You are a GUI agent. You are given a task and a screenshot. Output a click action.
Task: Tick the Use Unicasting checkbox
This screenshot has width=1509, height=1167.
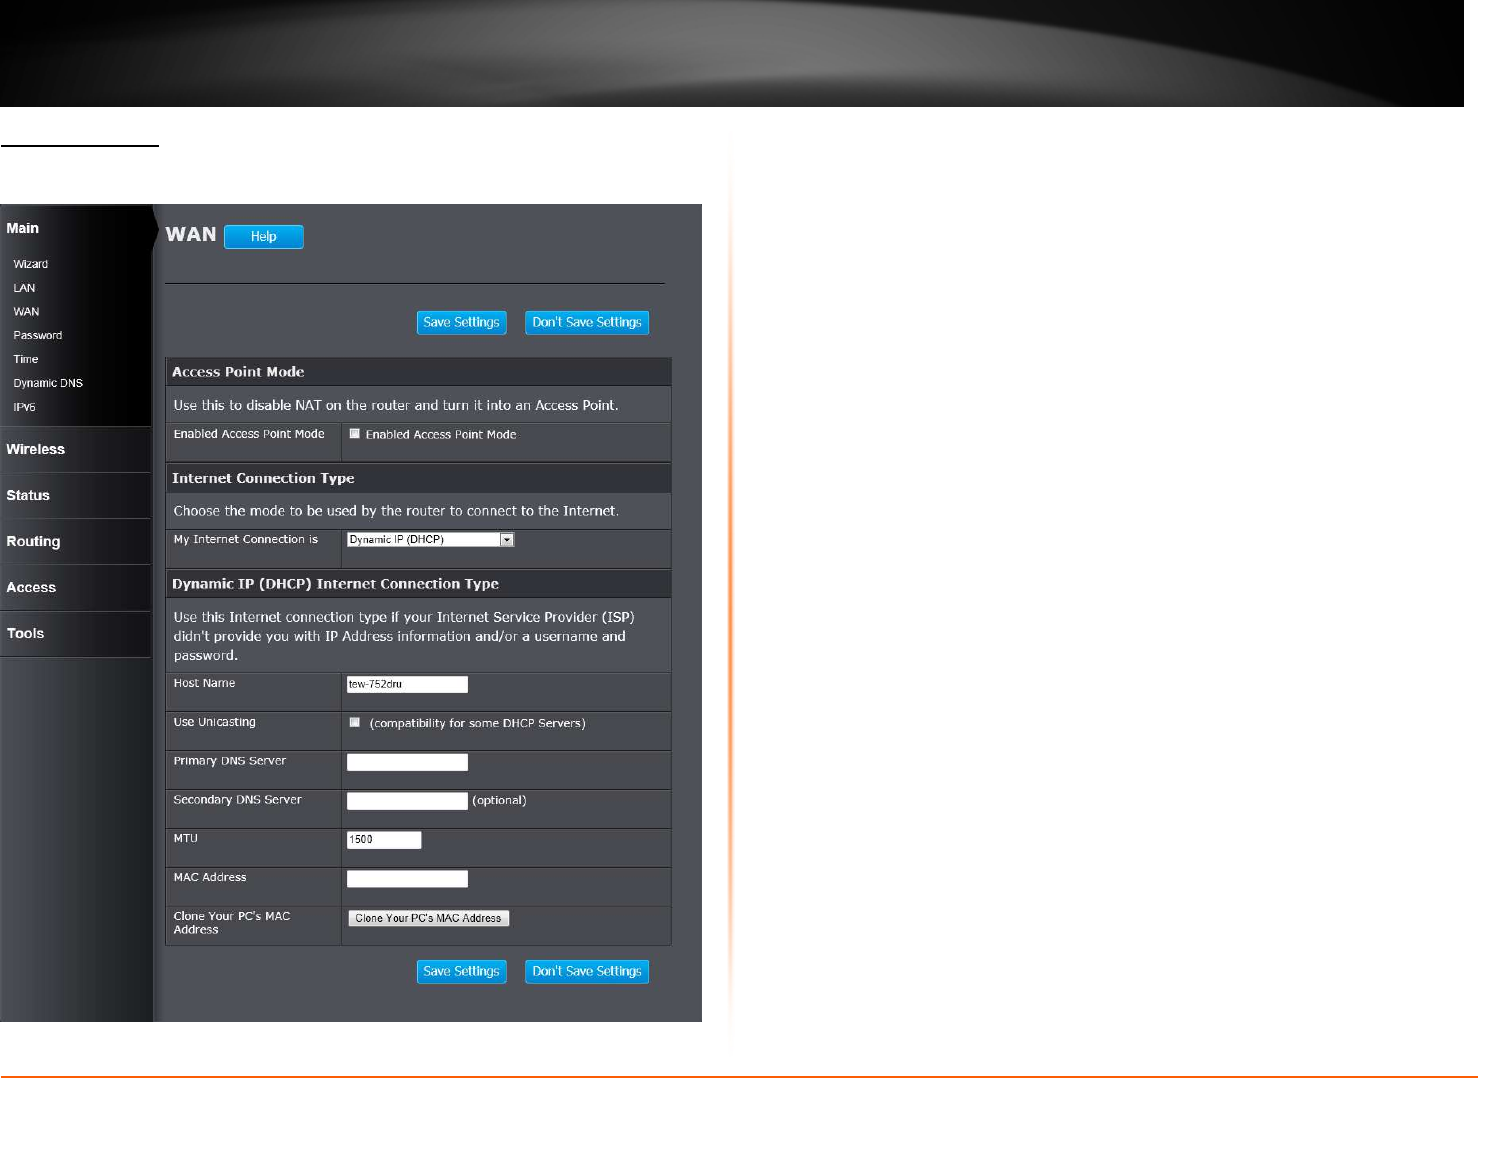pyautogui.click(x=354, y=722)
